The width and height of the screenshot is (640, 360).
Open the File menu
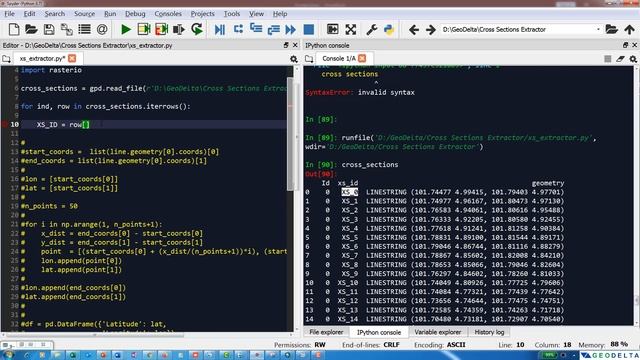coord(9,14)
